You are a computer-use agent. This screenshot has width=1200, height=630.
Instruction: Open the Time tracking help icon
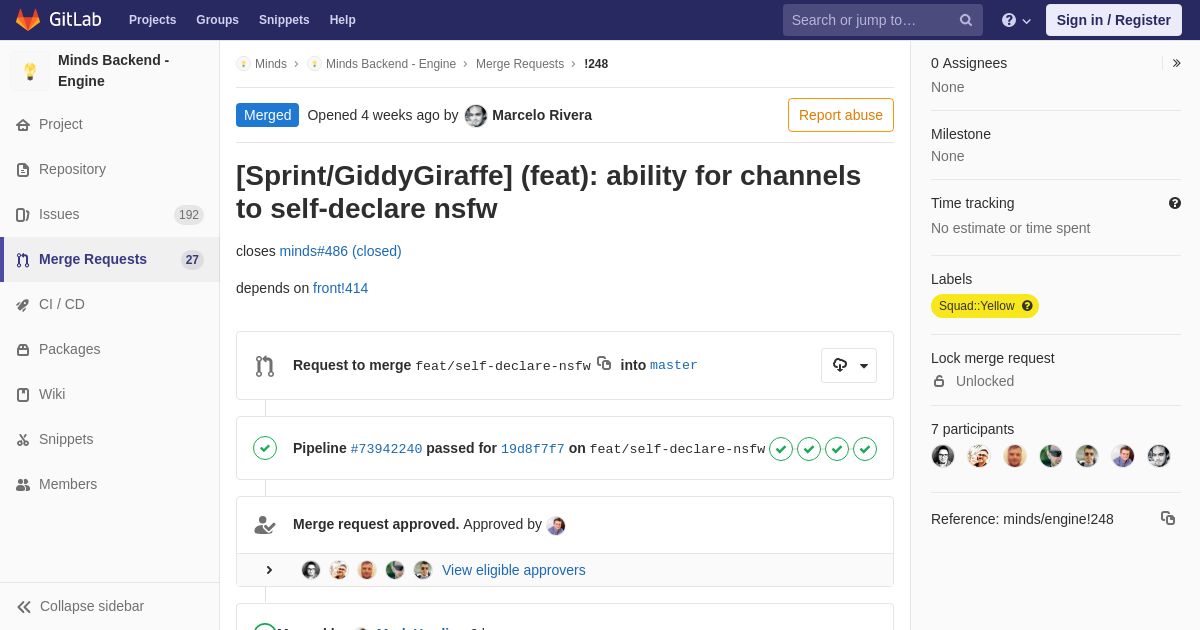click(1175, 203)
